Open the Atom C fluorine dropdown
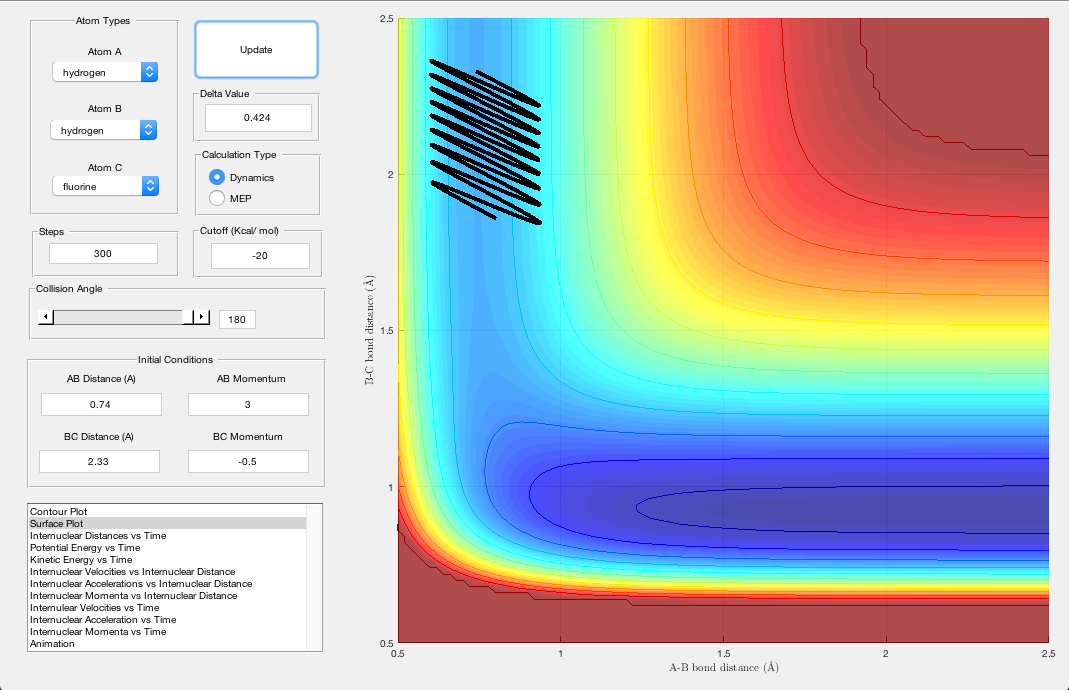The image size is (1069, 690). 105,186
